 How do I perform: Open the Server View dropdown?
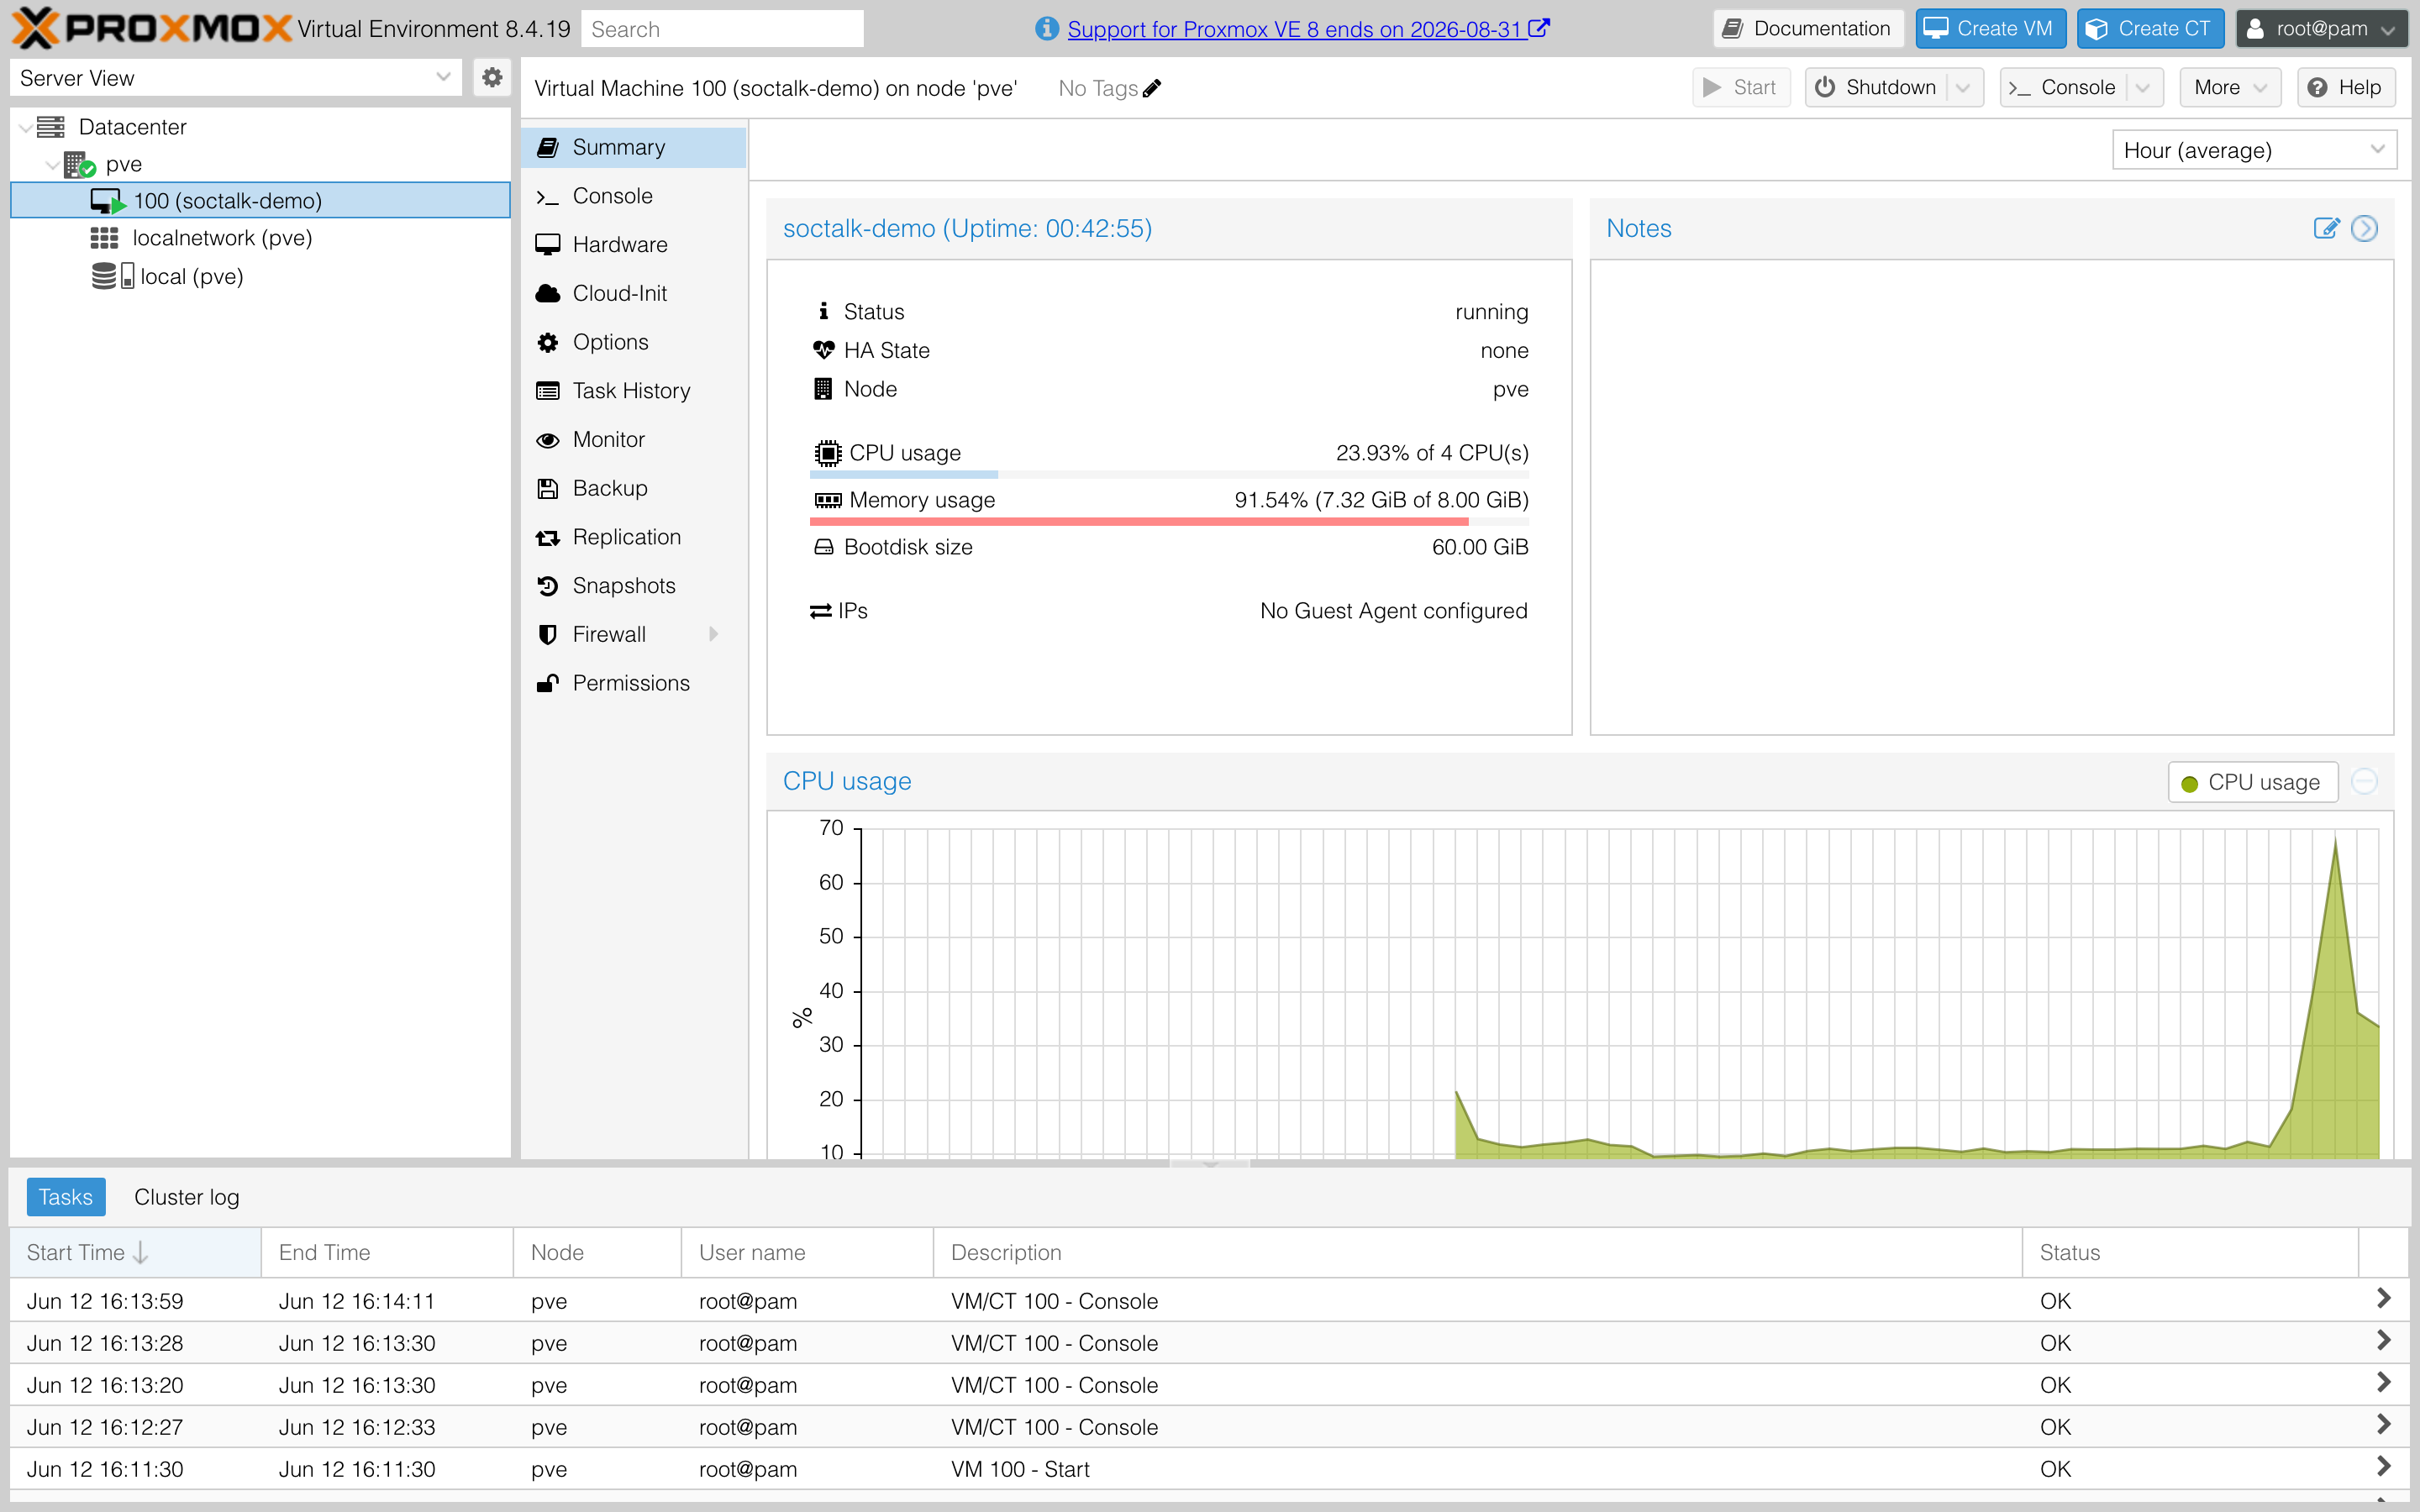click(x=443, y=77)
